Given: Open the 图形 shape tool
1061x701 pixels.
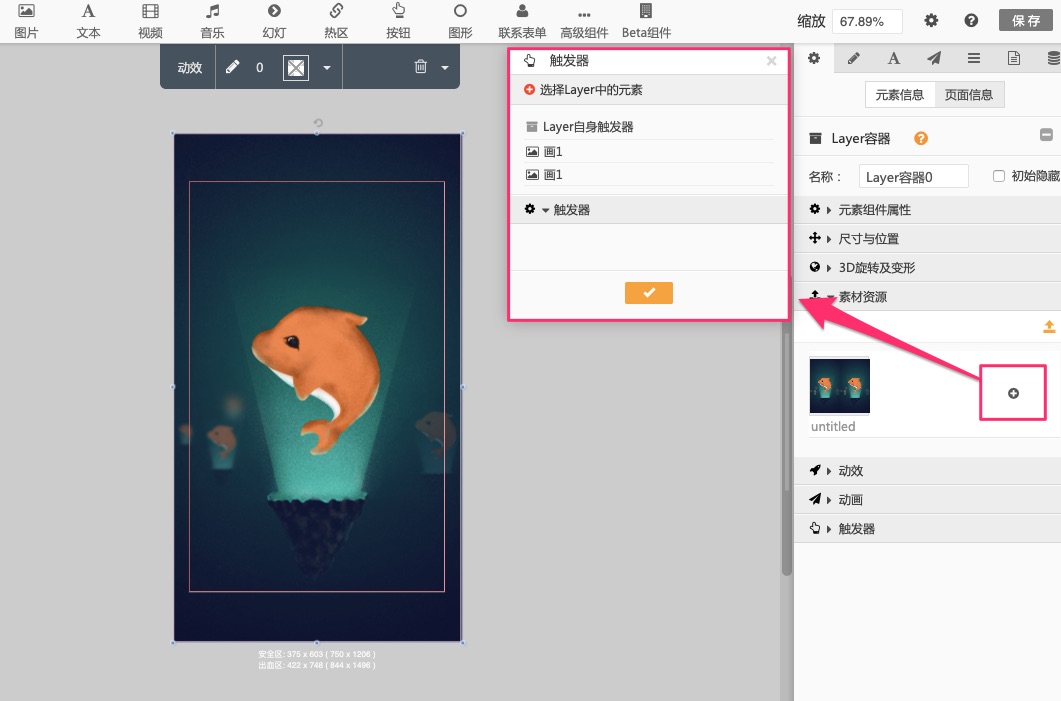Looking at the screenshot, I should 460,21.
